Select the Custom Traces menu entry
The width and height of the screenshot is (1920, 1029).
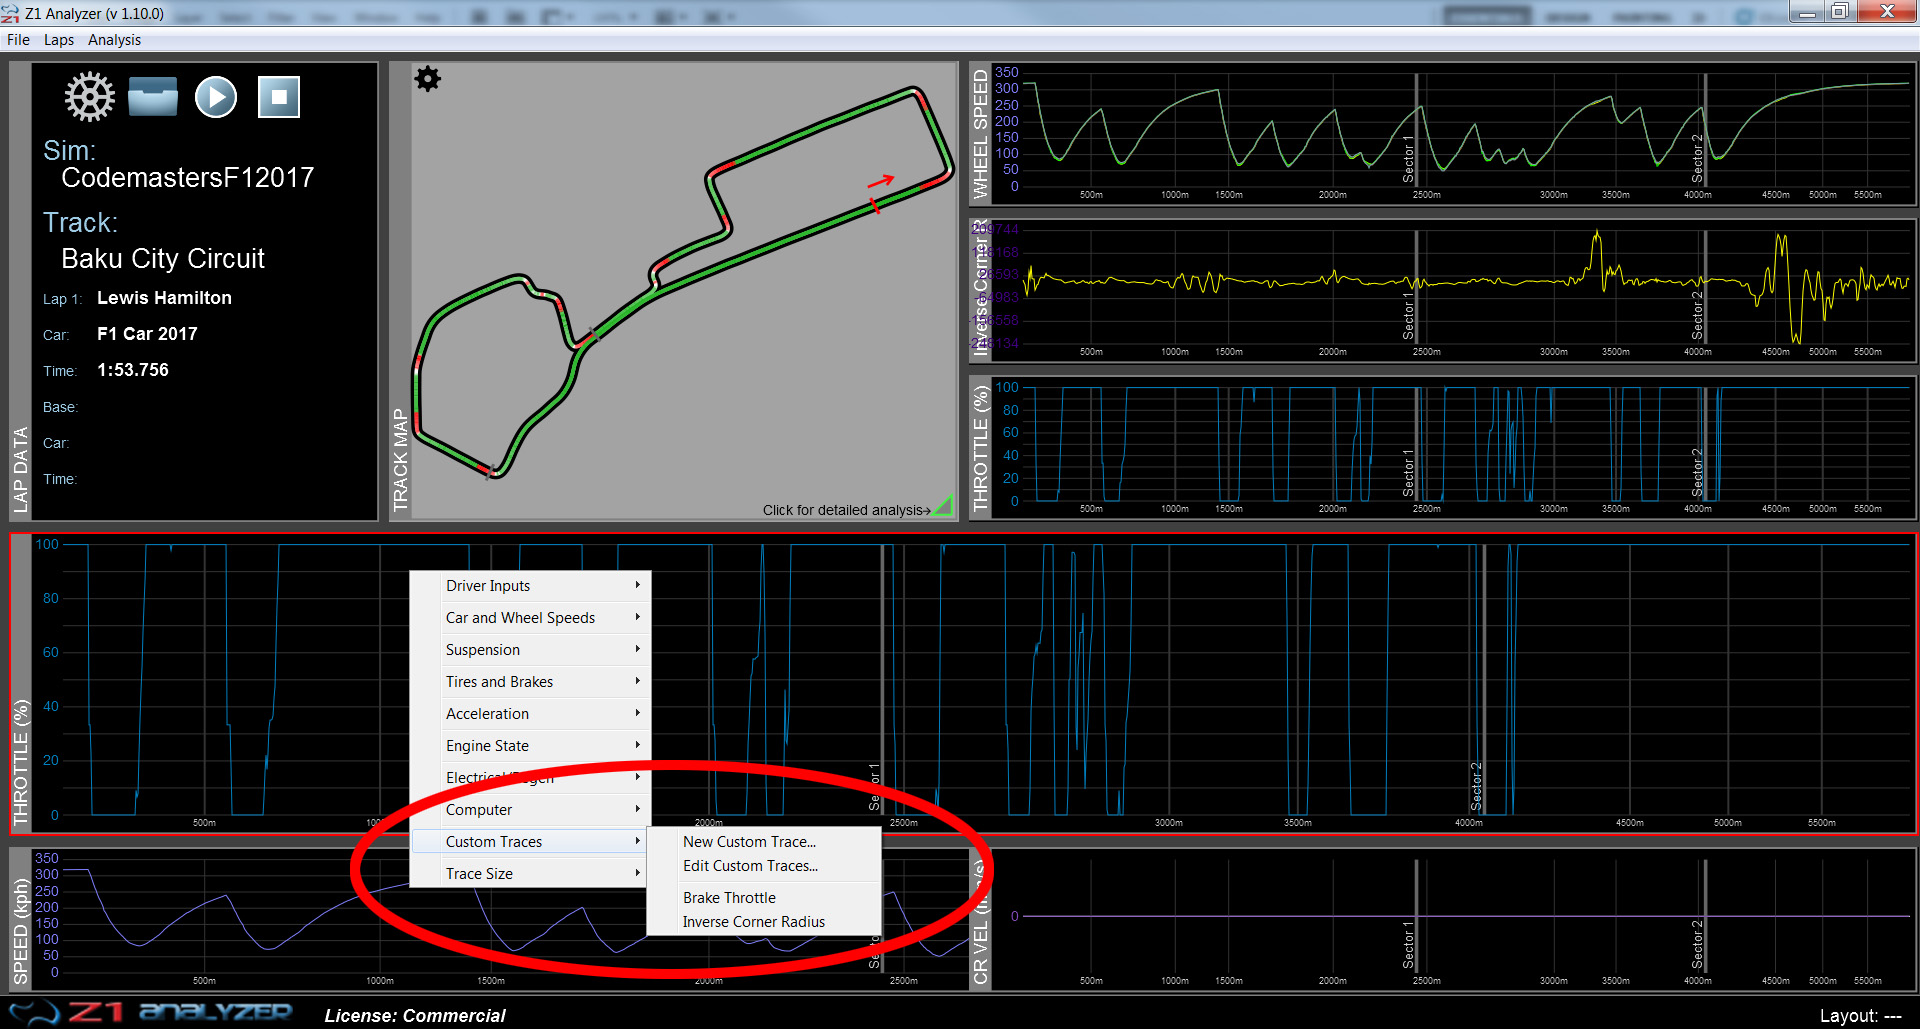531,842
